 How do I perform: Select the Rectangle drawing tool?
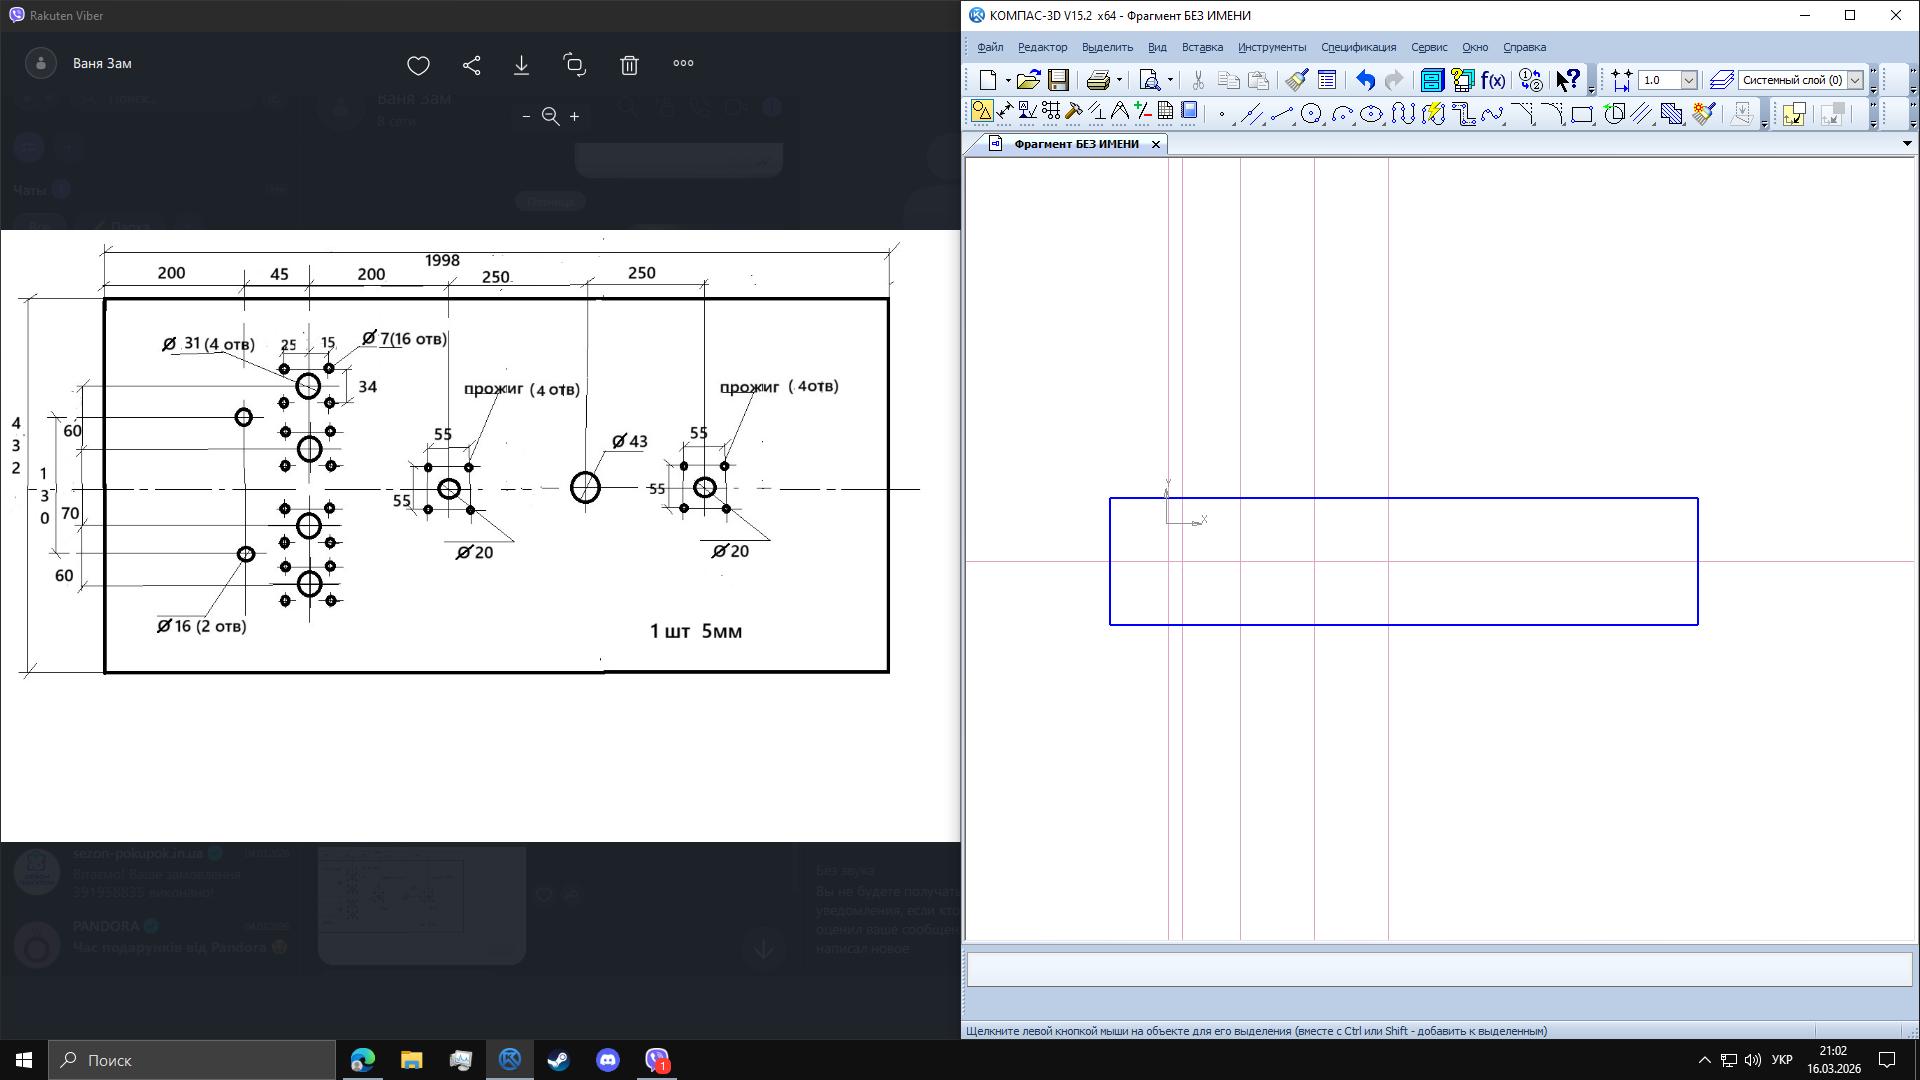tap(1582, 114)
